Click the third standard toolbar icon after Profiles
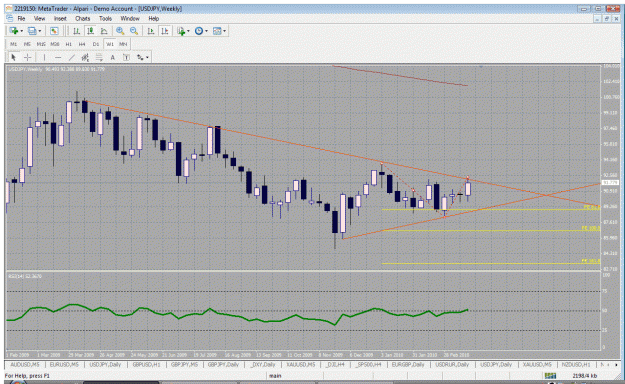 (x=54, y=31)
